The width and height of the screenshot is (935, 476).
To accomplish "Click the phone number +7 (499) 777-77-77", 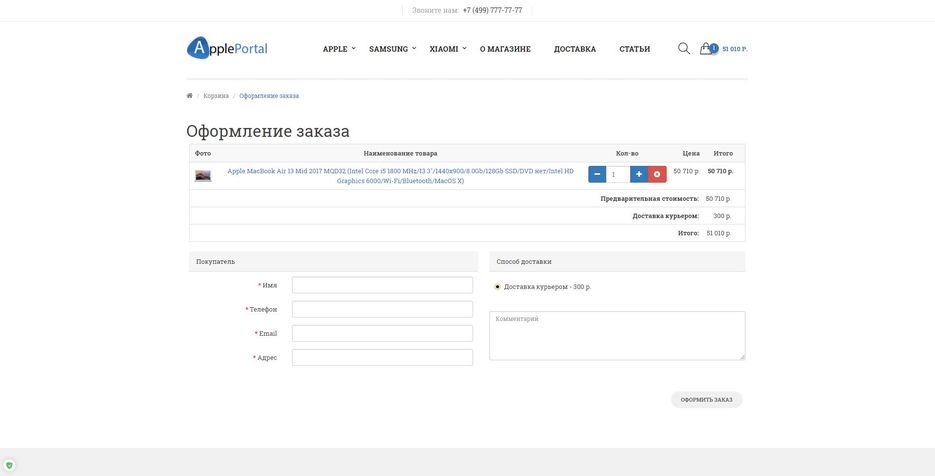I will tap(493, 10).
